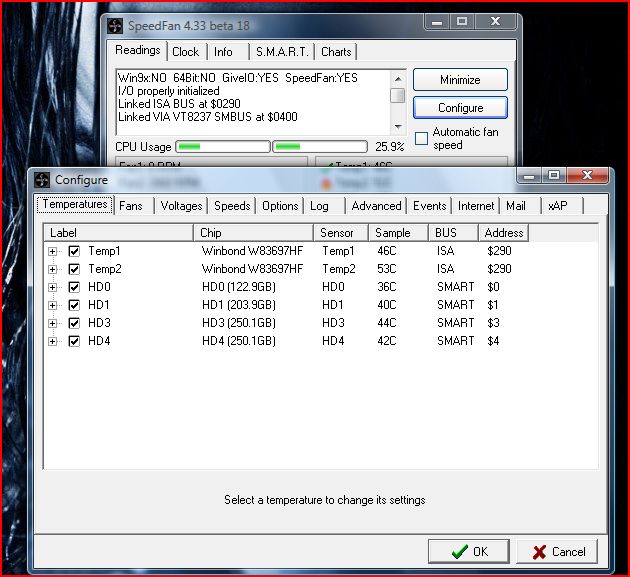Select the Temperatures tab
630x577 pixels.
(x=75, y=205)
